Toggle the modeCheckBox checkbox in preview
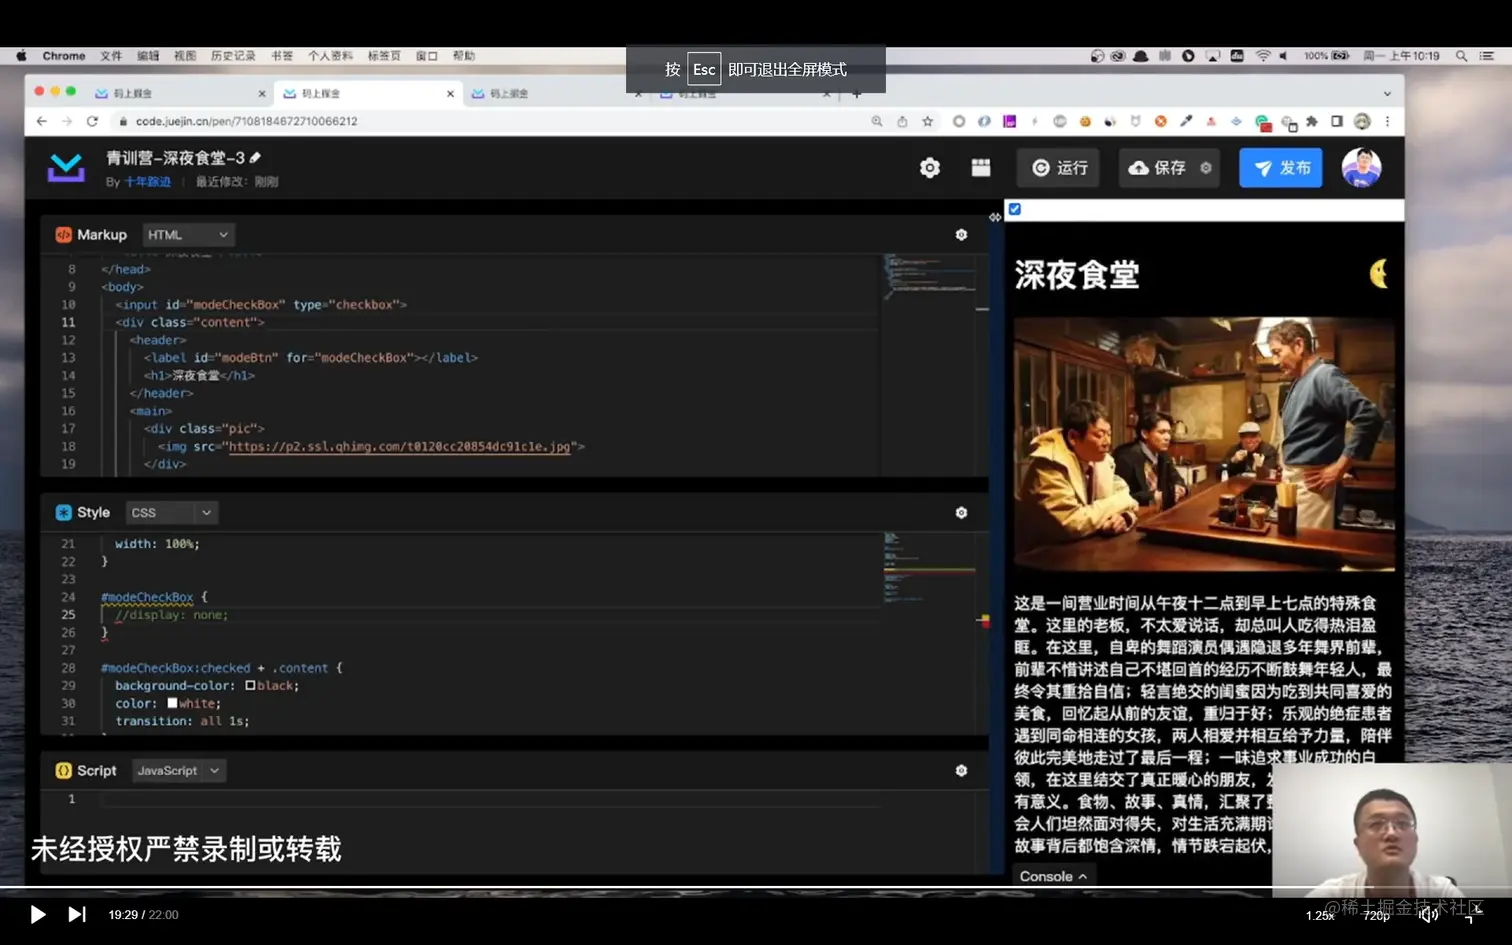The height and width of the screenshot is (945, 1512). pos(1015,209)
